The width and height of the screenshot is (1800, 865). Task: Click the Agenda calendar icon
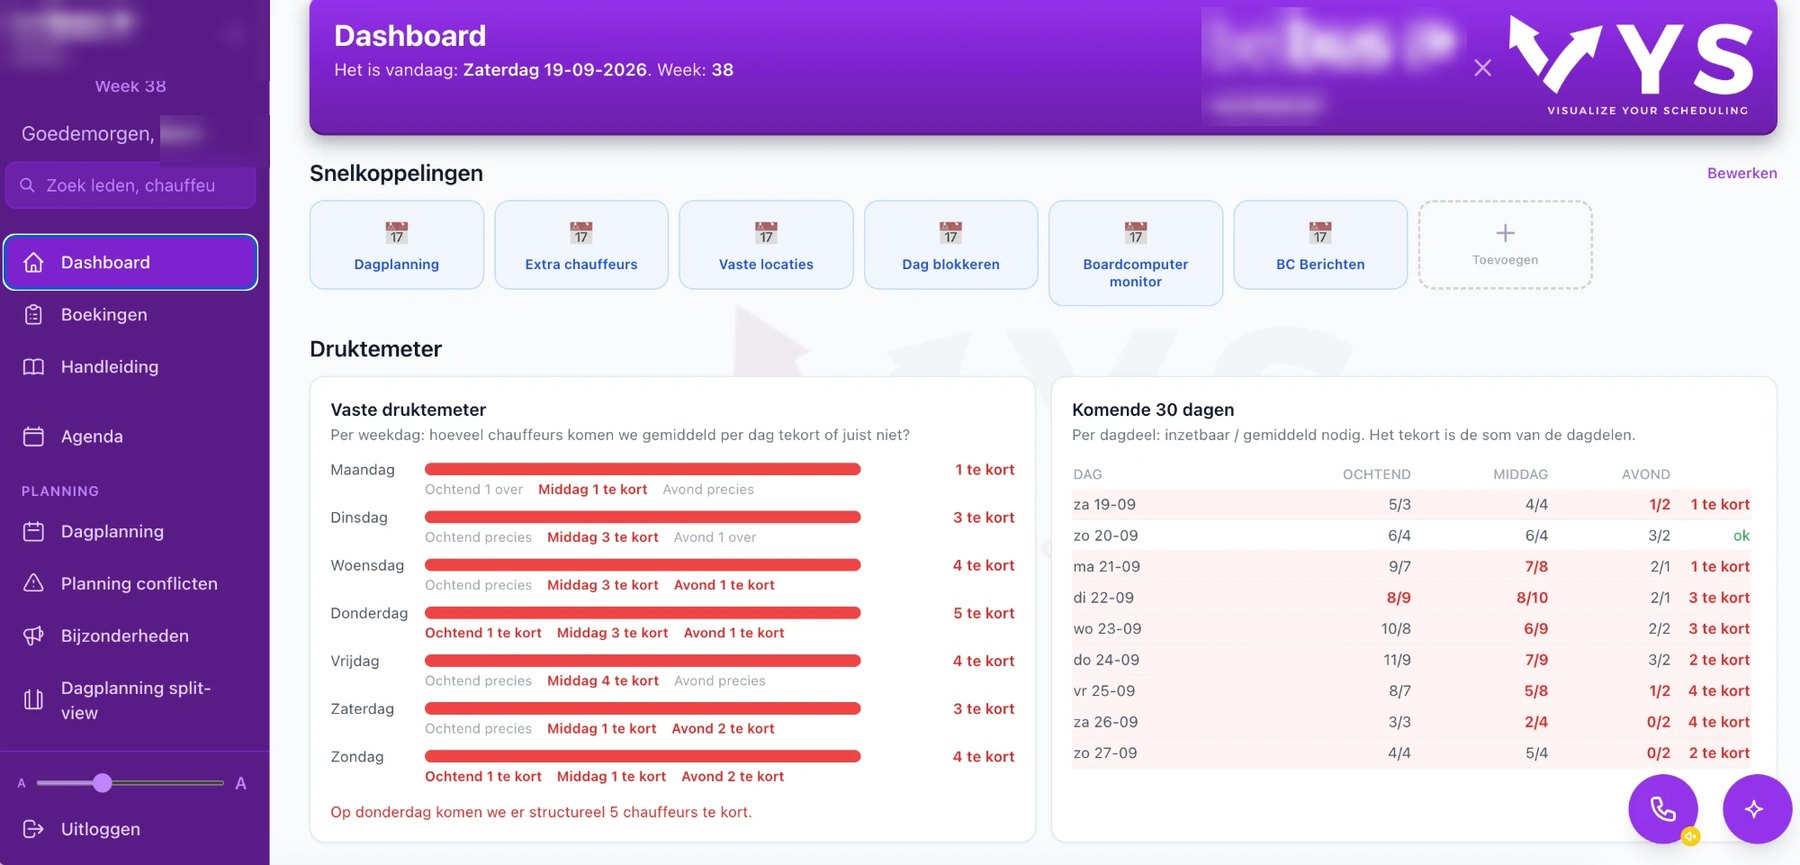[33, 436]
